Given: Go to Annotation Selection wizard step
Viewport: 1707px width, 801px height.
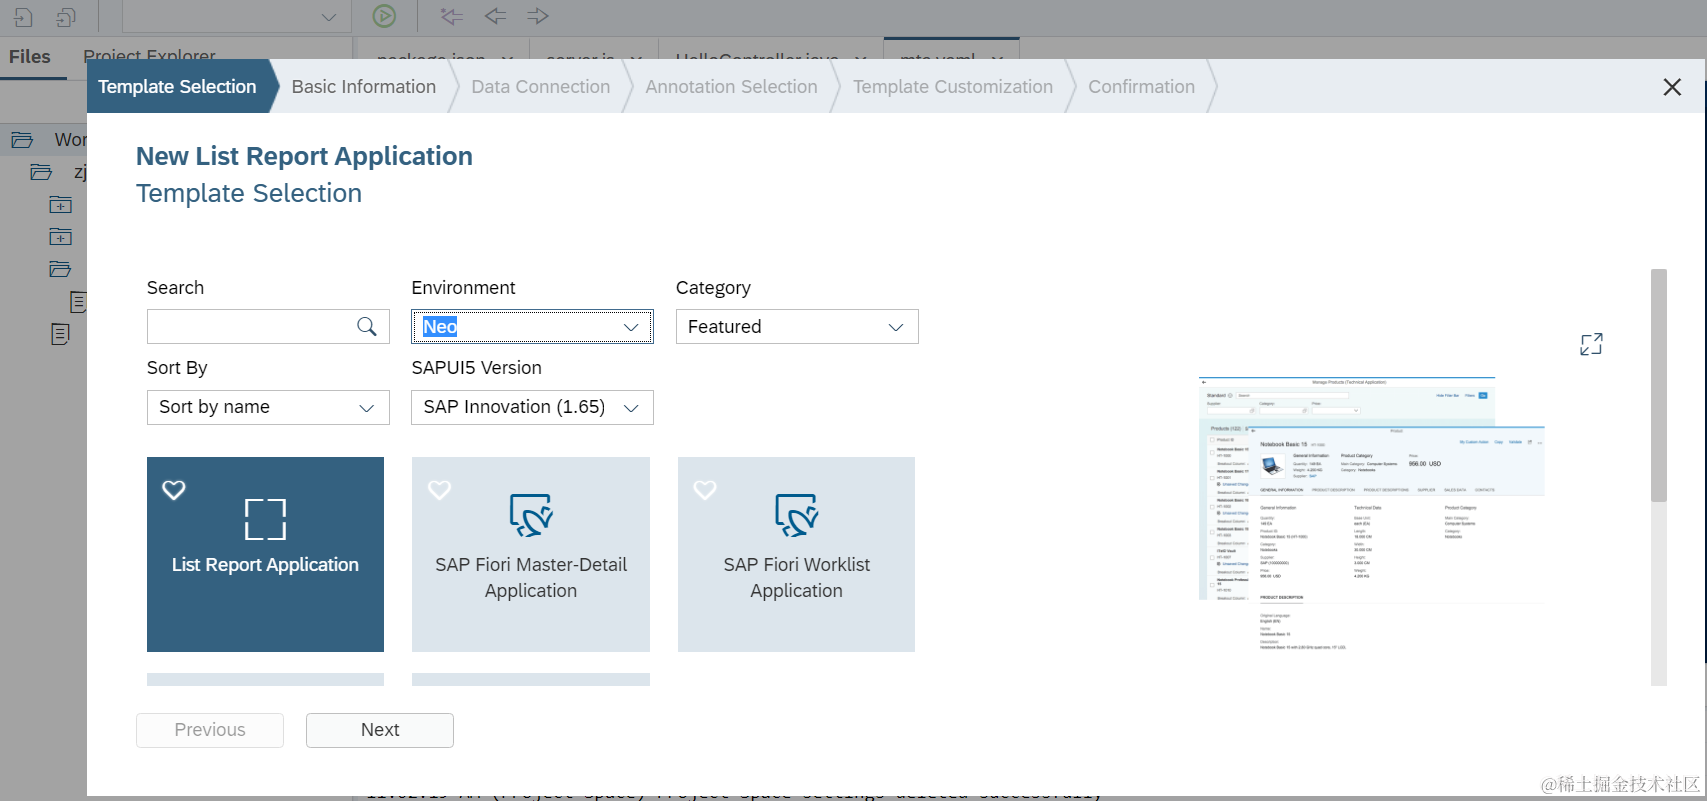Looking at the screenshot, I should [x=732, y=87].
